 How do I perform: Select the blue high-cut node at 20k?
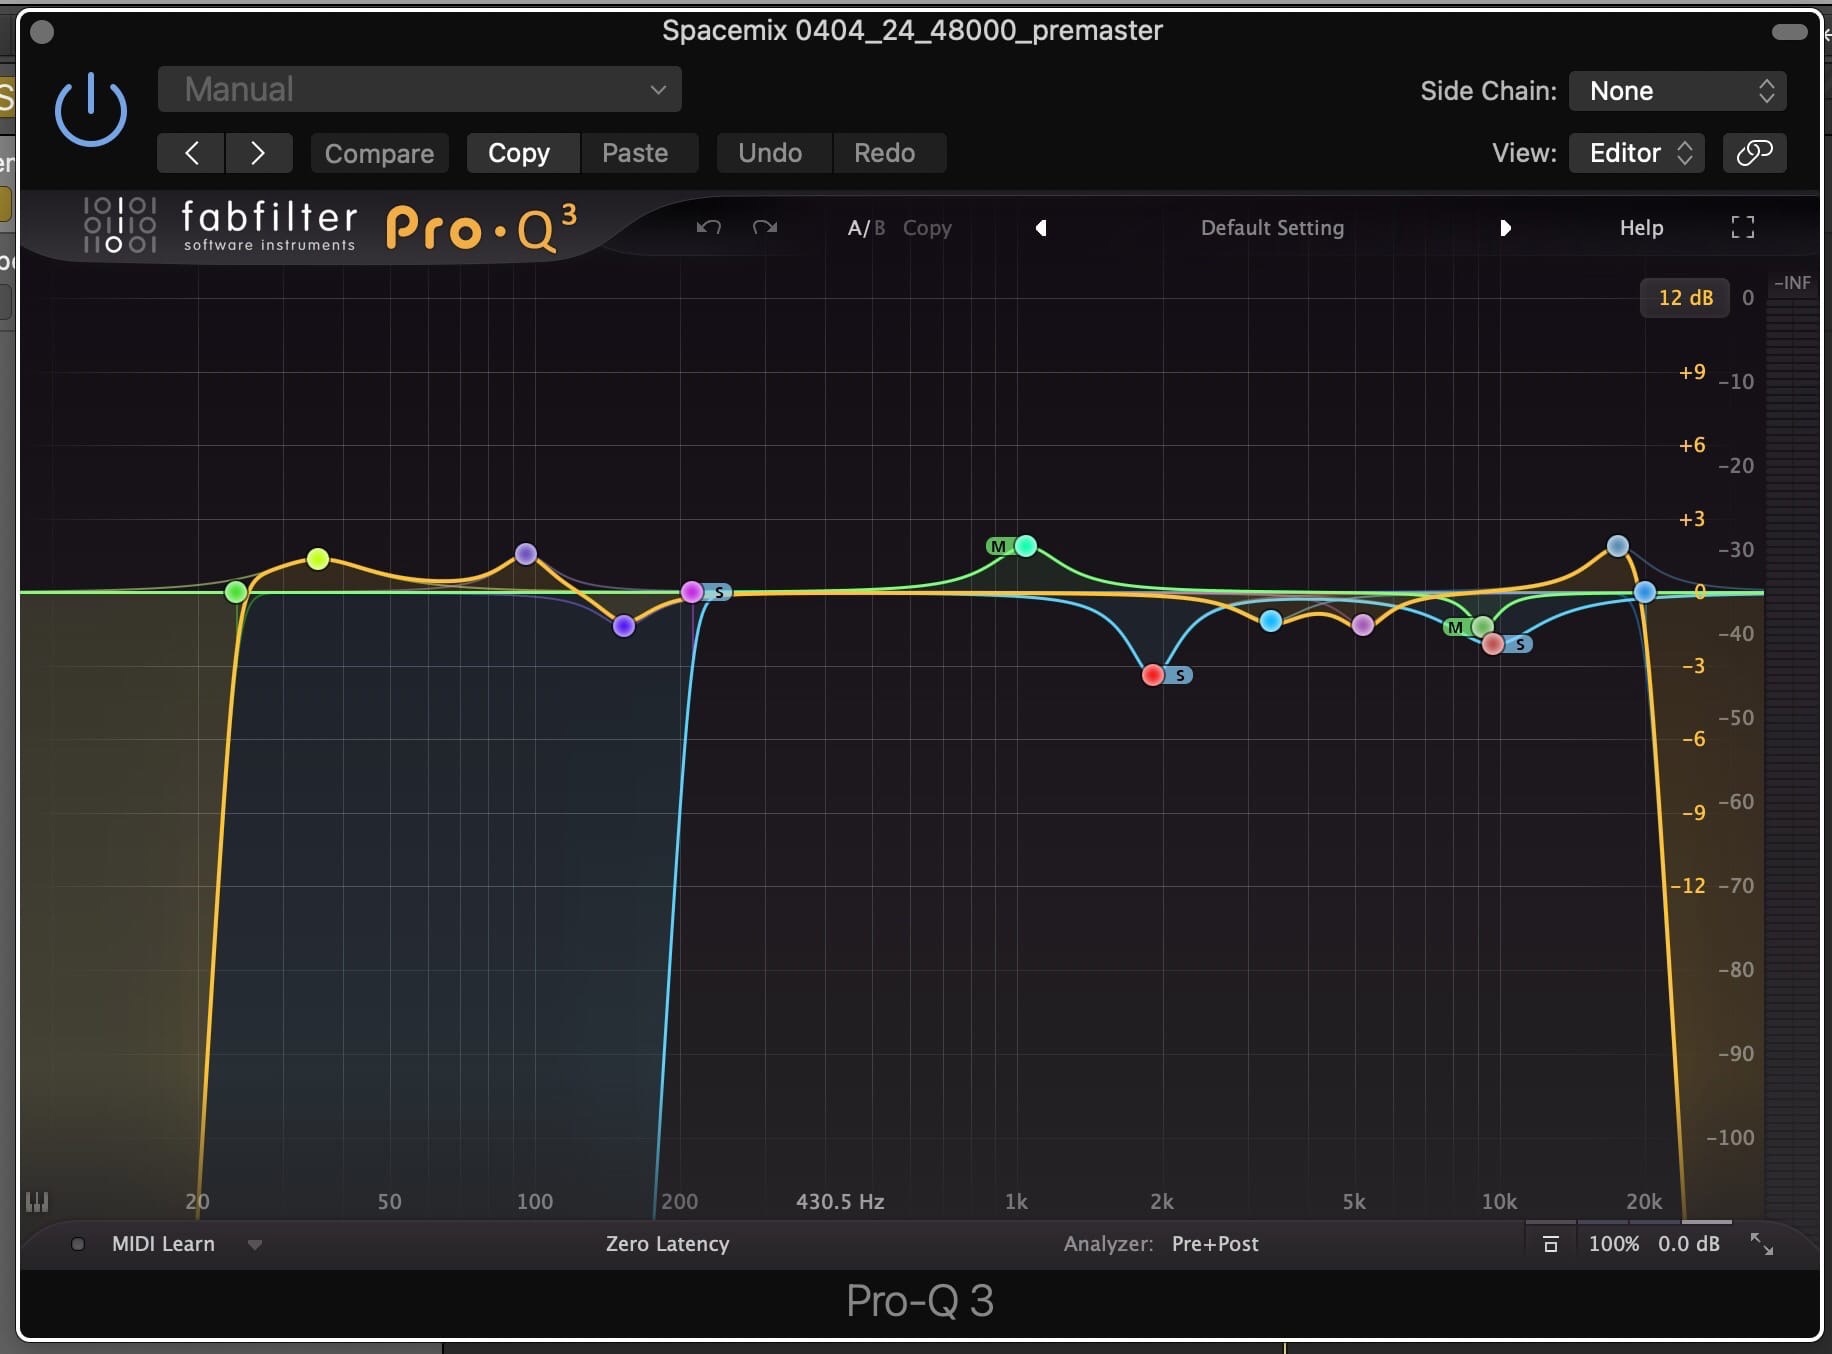[x=1645, y=592]
